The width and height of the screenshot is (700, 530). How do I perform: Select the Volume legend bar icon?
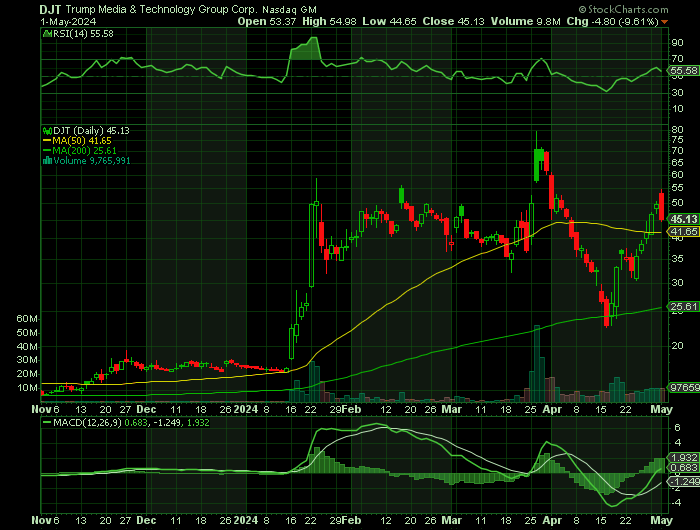[x=46, y=159]
